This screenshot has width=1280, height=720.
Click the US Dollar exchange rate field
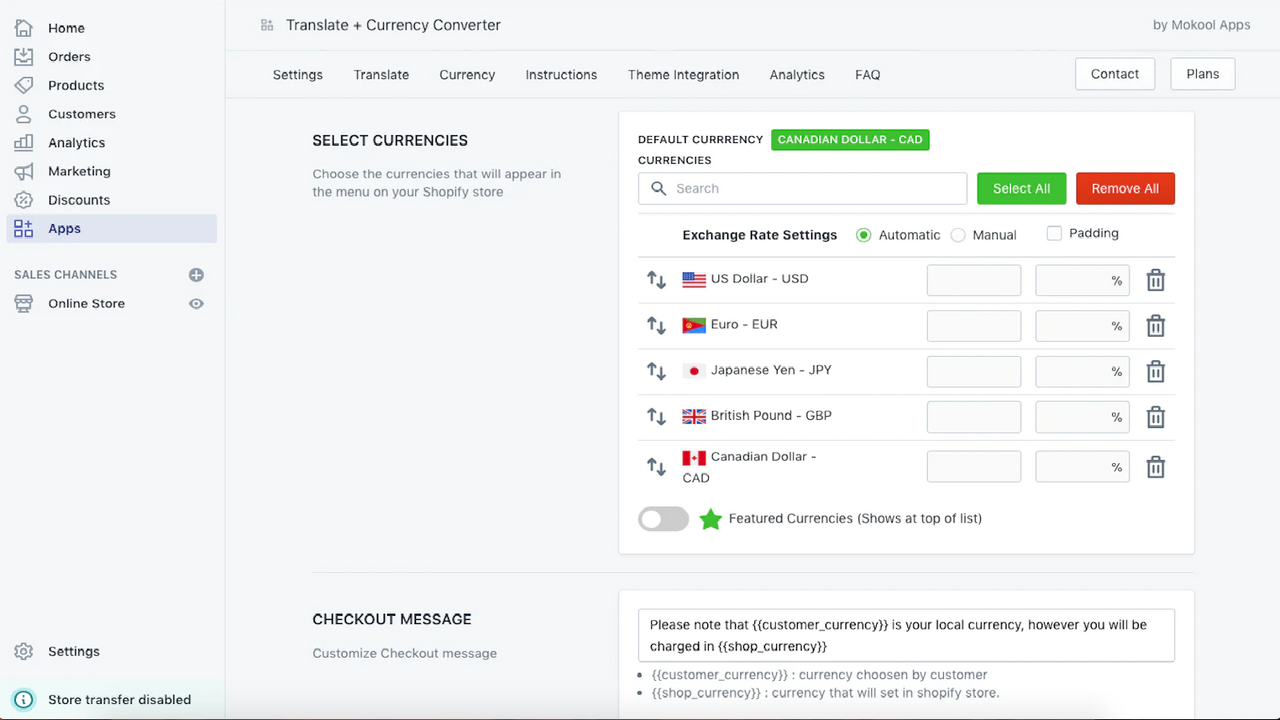tap(974, 280)
